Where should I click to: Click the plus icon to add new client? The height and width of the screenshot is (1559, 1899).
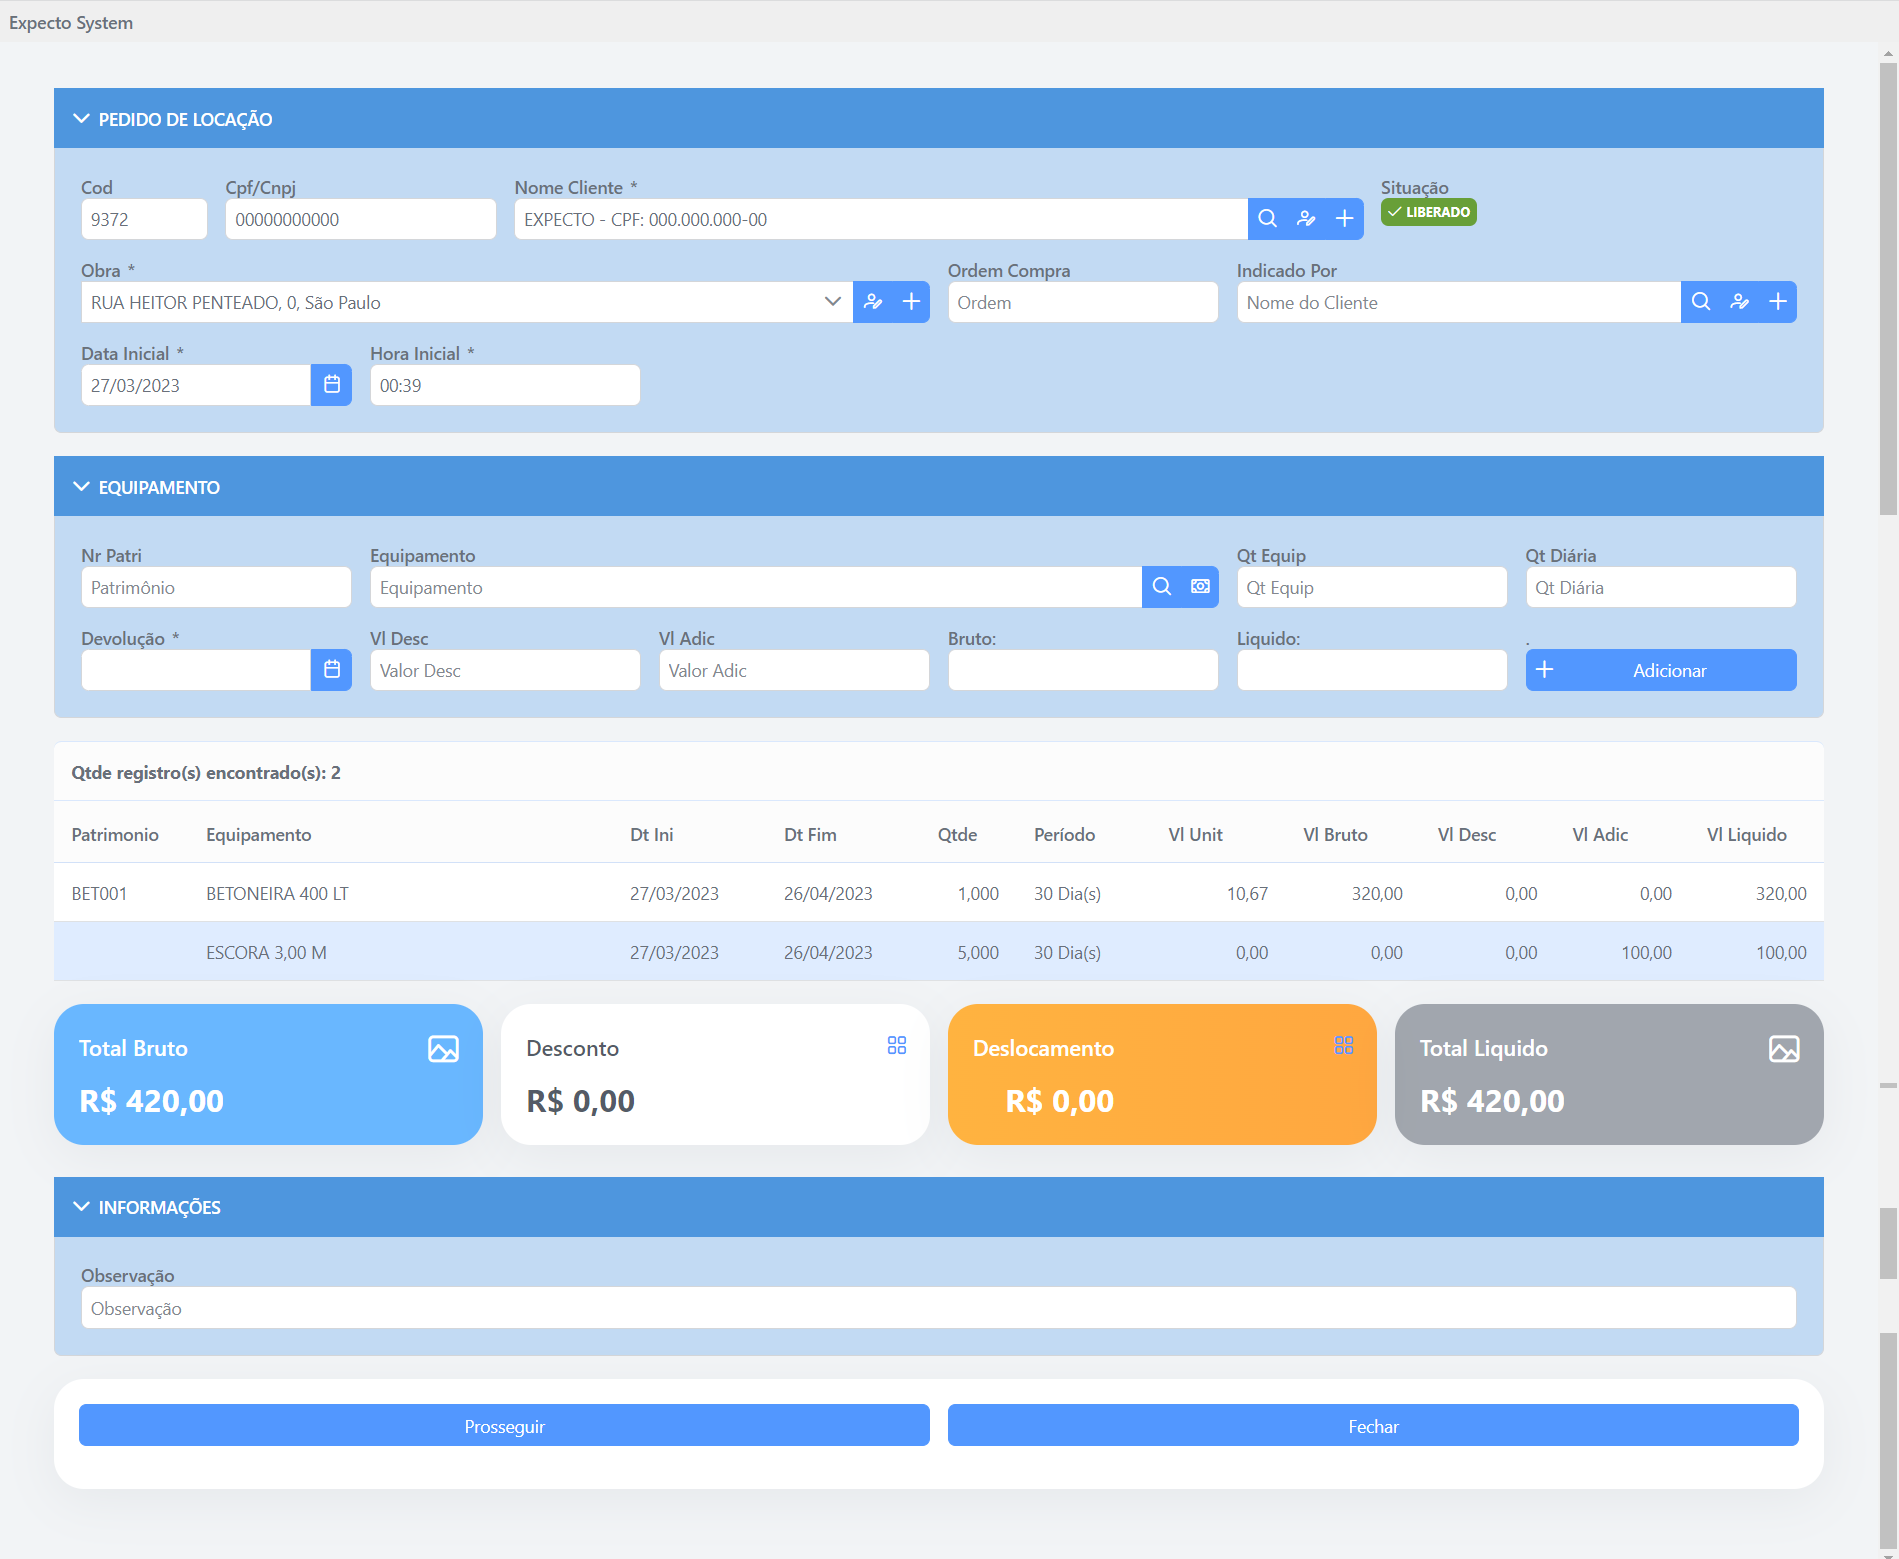point(1345,219)
